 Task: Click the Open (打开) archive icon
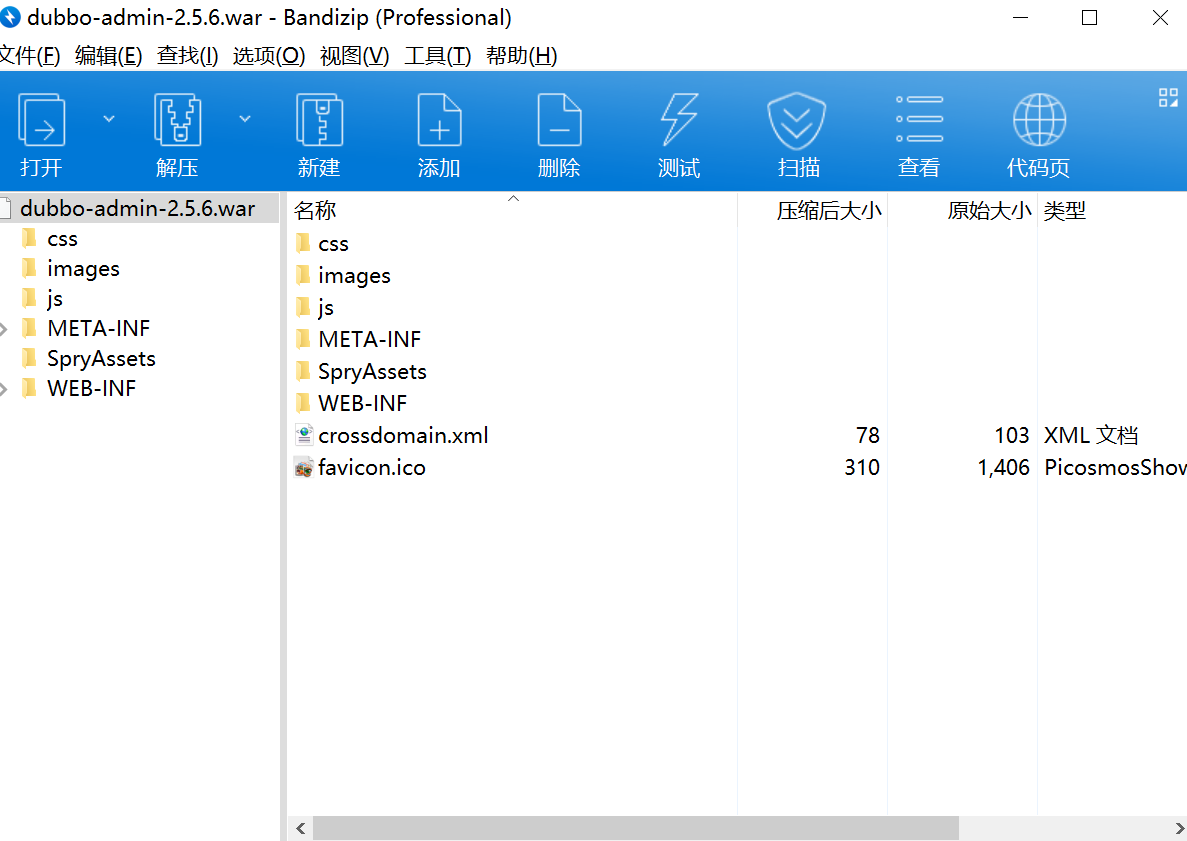(x=42, y=122)
